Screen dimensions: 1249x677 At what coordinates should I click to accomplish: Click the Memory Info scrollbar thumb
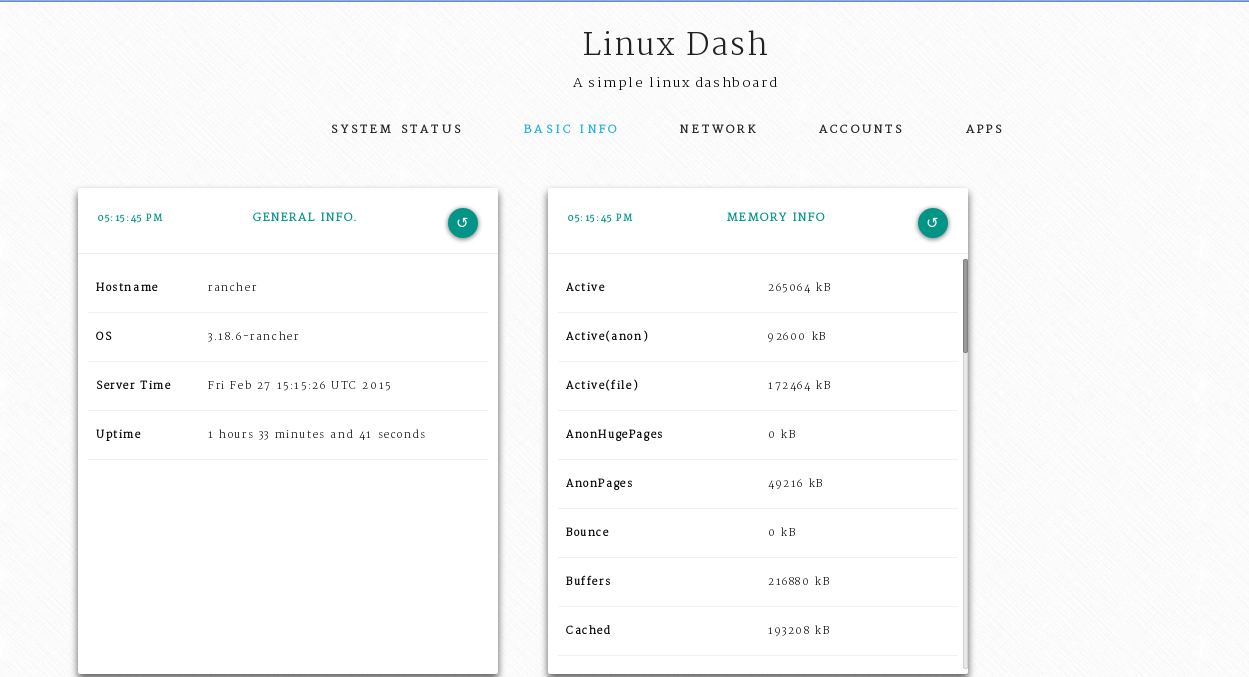click(965, 305)
